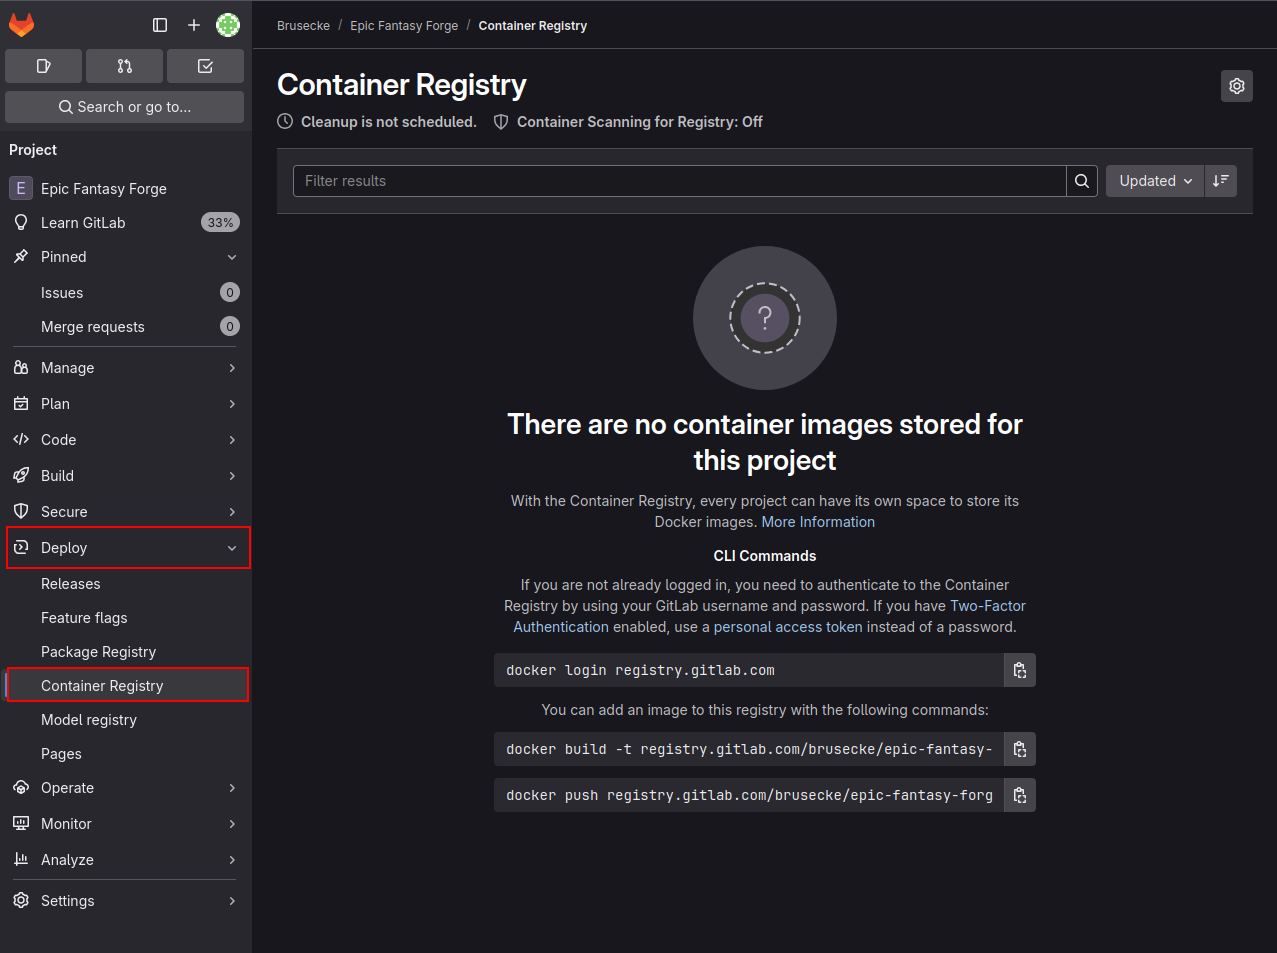Click Epic Fantasy Forge breadcrumb link
This screenshot has height=953, width=1277.
point(404,26)
